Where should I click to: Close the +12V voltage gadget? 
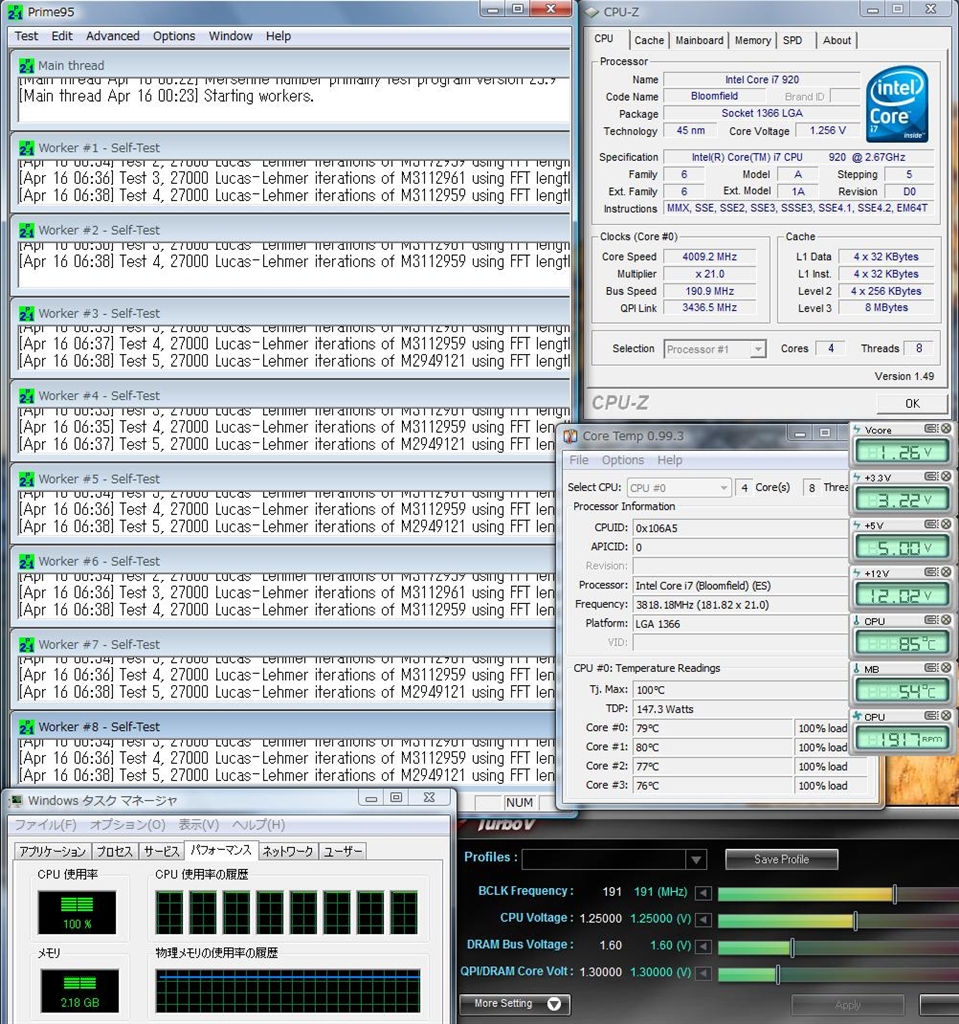pos(946,573)
